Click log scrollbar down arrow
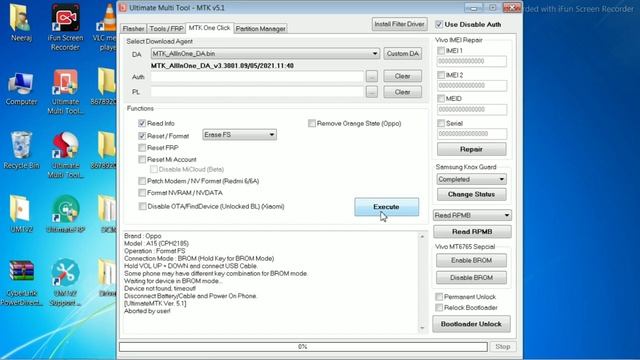The image size is (640, 360). point(422,328)
